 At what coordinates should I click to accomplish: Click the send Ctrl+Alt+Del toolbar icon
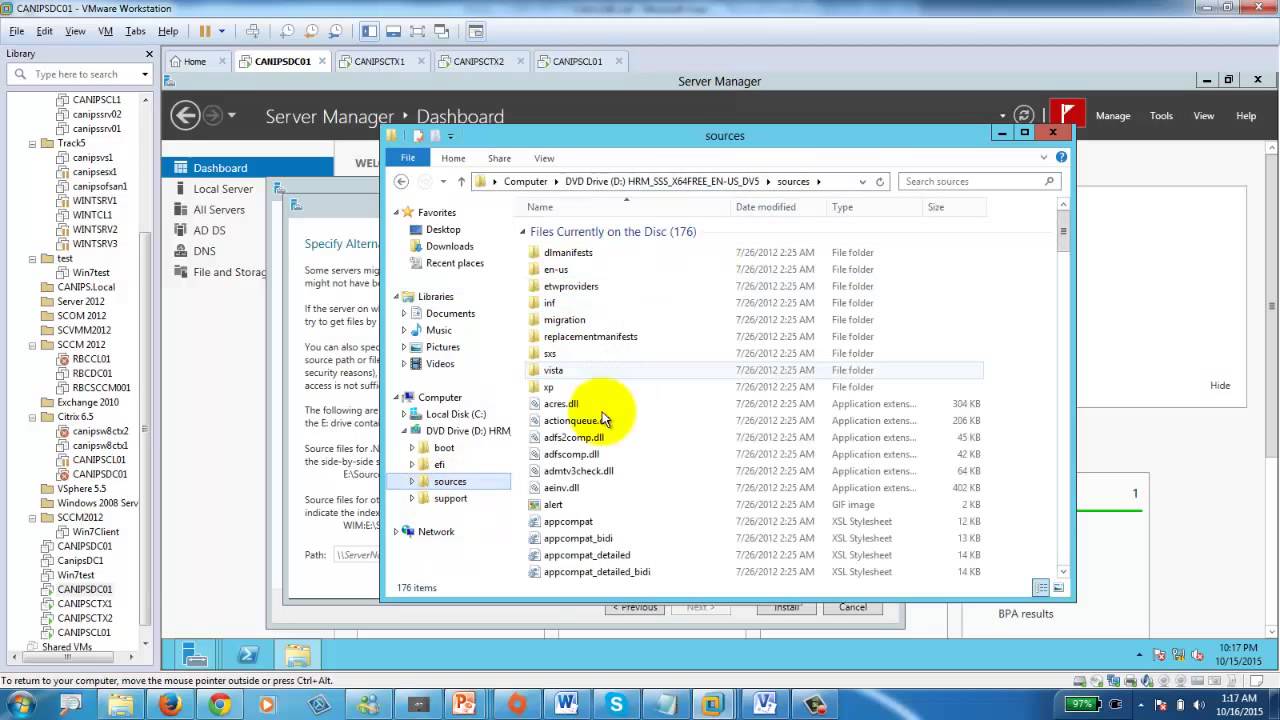click(253, 31)
